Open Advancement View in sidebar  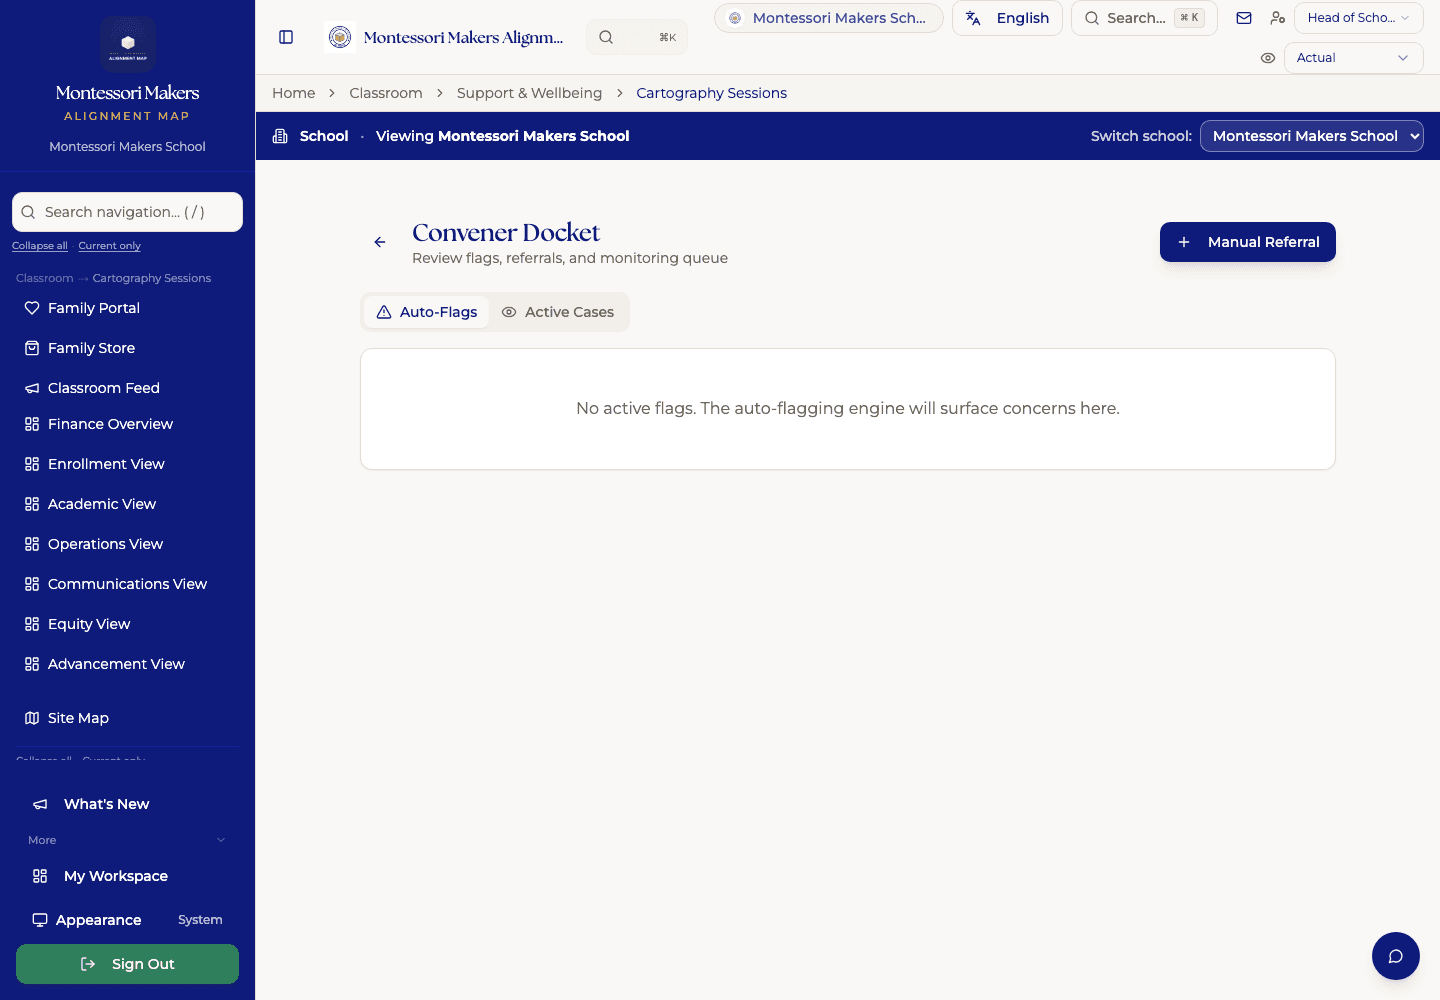tap(127, 664)
